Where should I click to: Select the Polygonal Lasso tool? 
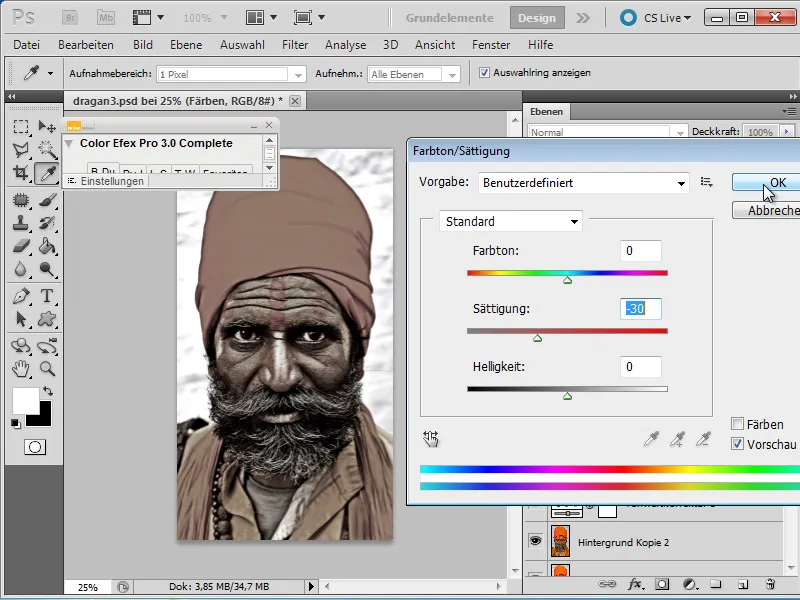click(x=20, y=149)
